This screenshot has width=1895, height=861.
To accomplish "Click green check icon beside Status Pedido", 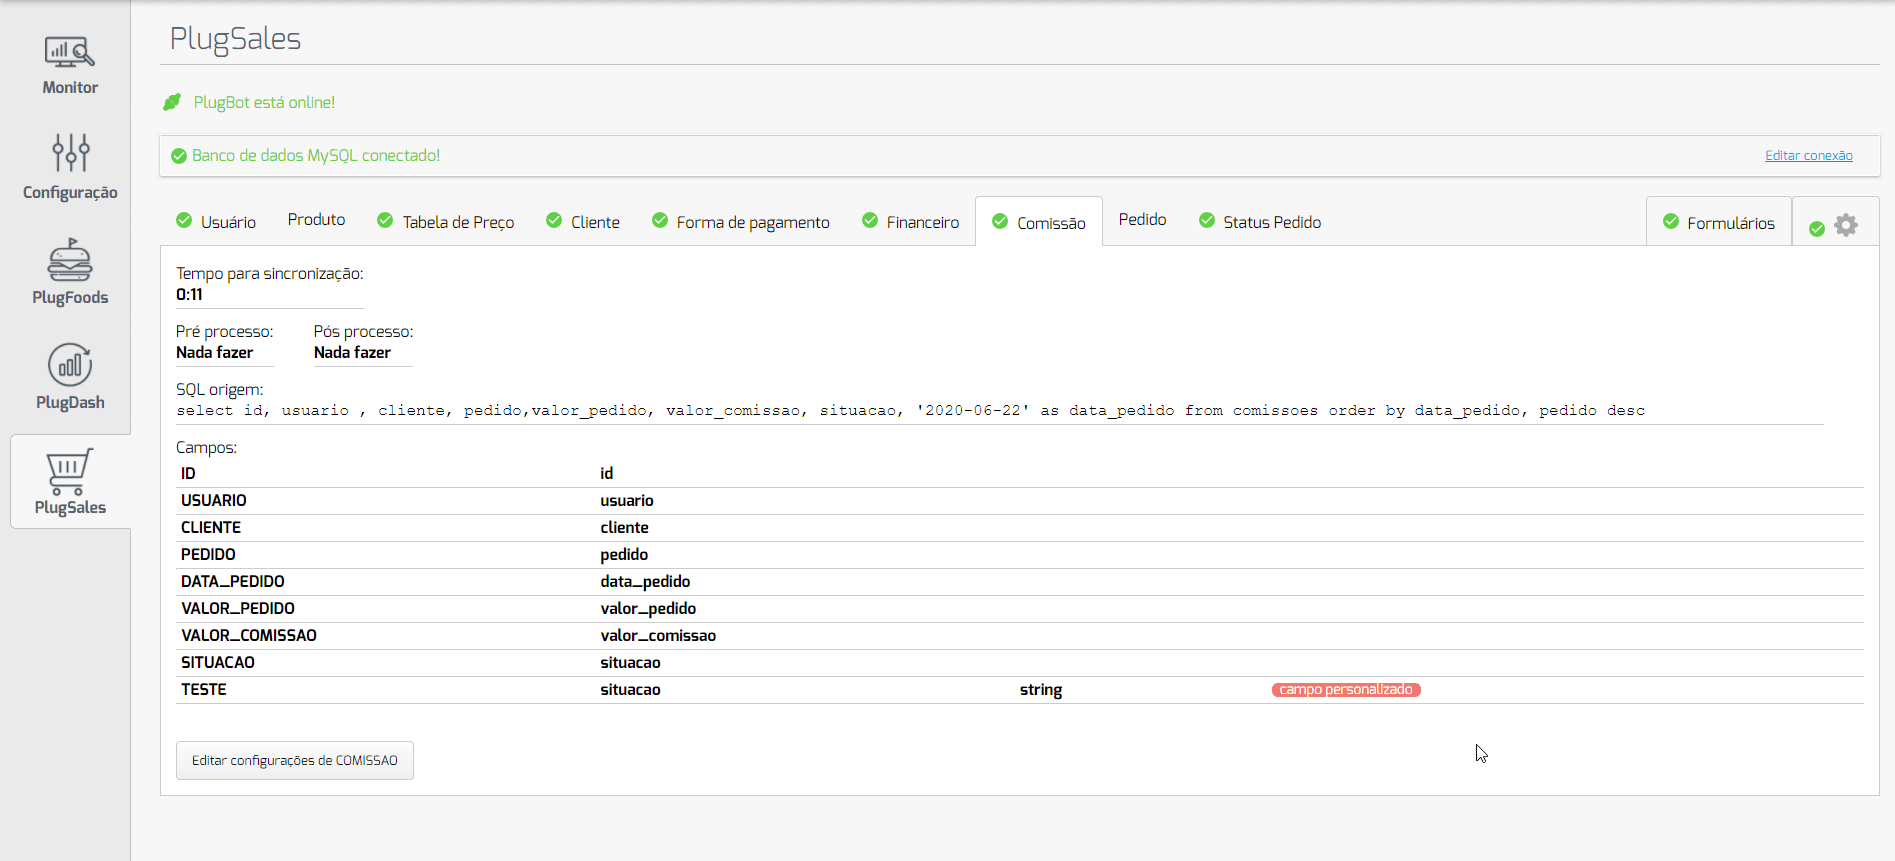I will [x=1207, y=220].
